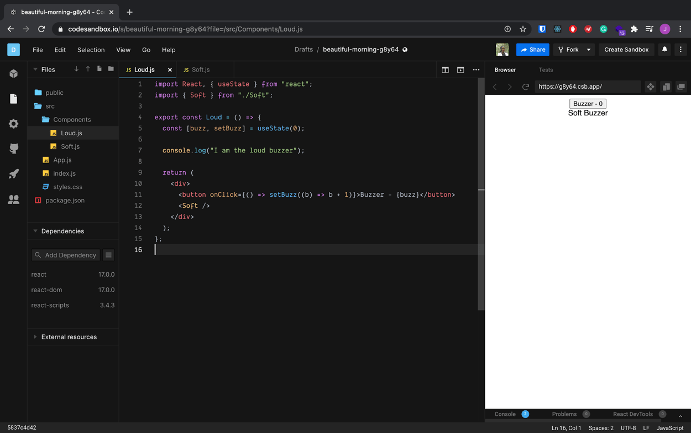
Task: Open the Explorer file icon in sidebar
Action: point(14,99)
